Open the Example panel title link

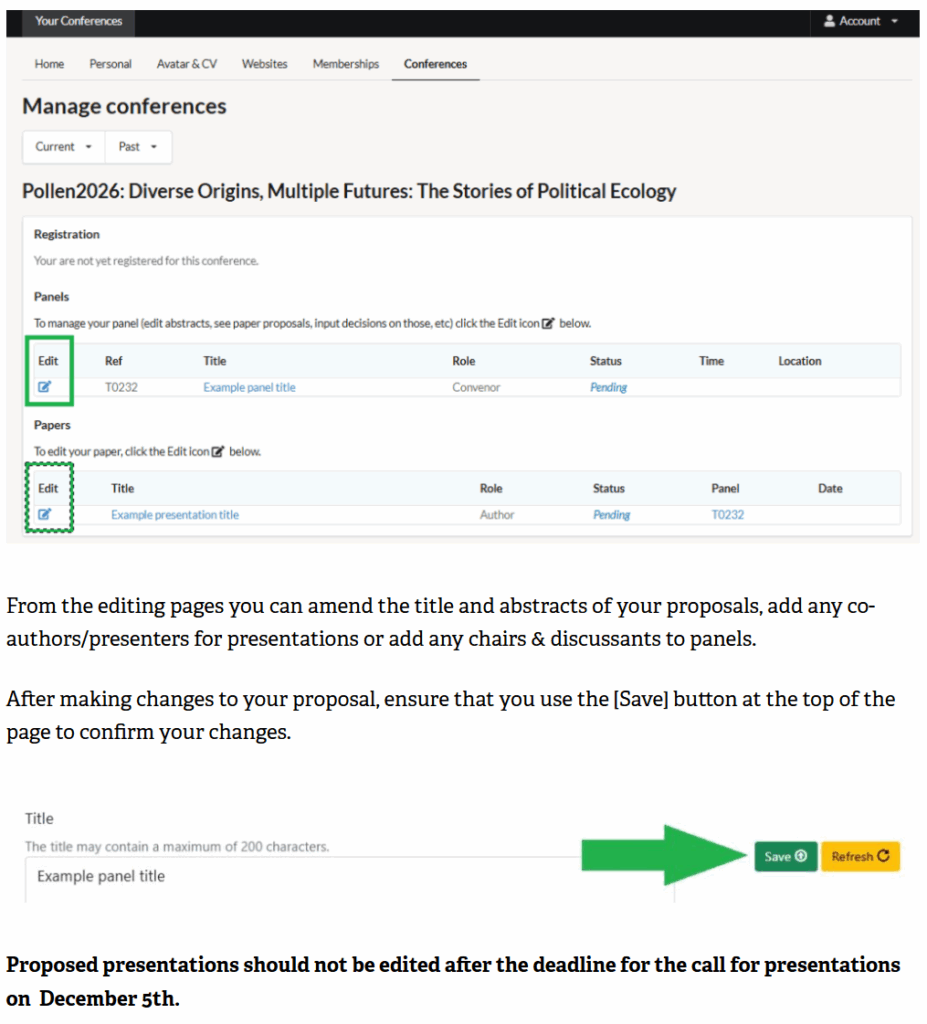click(249, 387)
